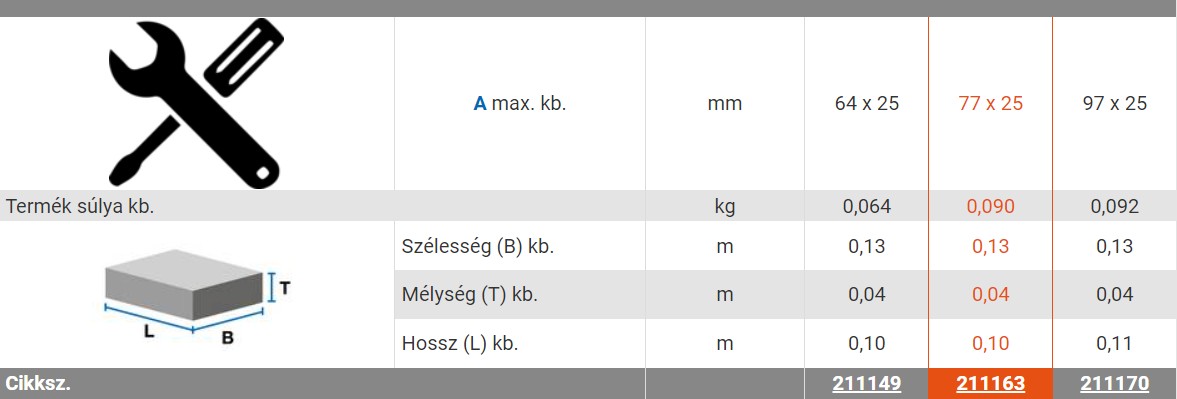Select the 77 x 25 size value
Screen dimensions: 1177x399
coord(990,104)
